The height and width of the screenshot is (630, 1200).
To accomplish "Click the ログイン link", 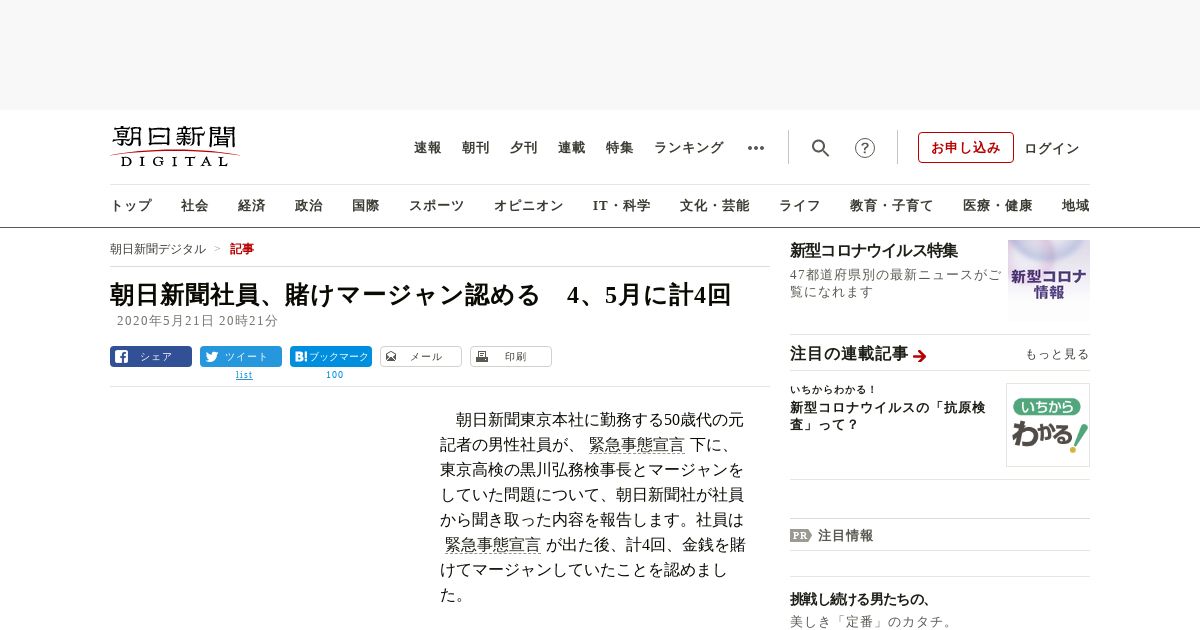I will 1052,148.
